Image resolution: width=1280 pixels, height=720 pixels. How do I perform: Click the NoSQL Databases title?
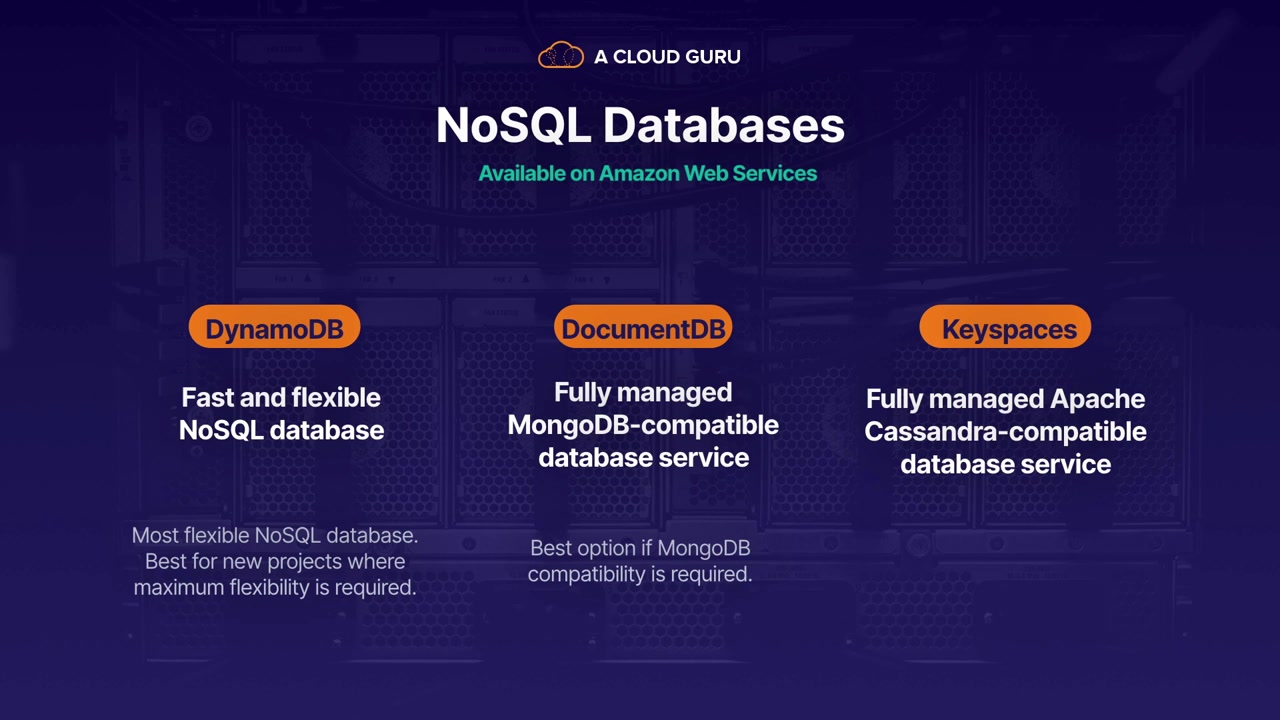point(640,126)
